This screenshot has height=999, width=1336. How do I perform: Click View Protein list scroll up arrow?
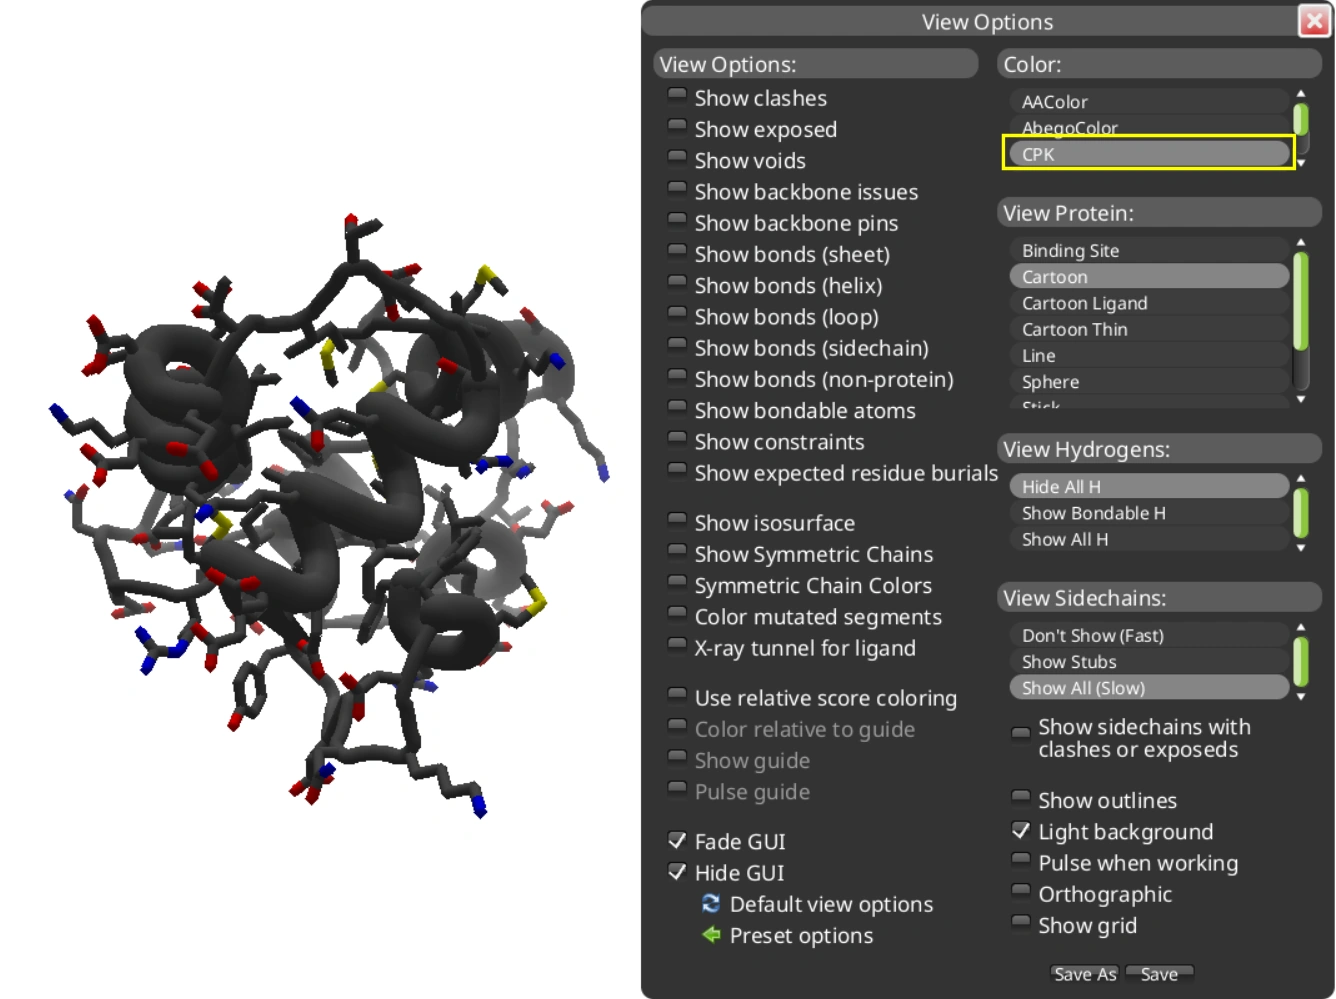pyautogui.click(x=1301, y=243)
